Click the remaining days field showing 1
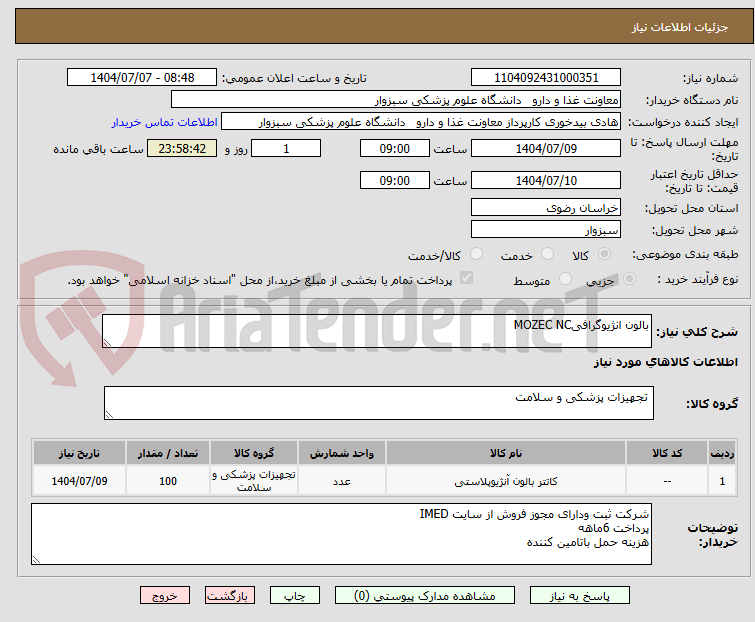 (286, 148)
